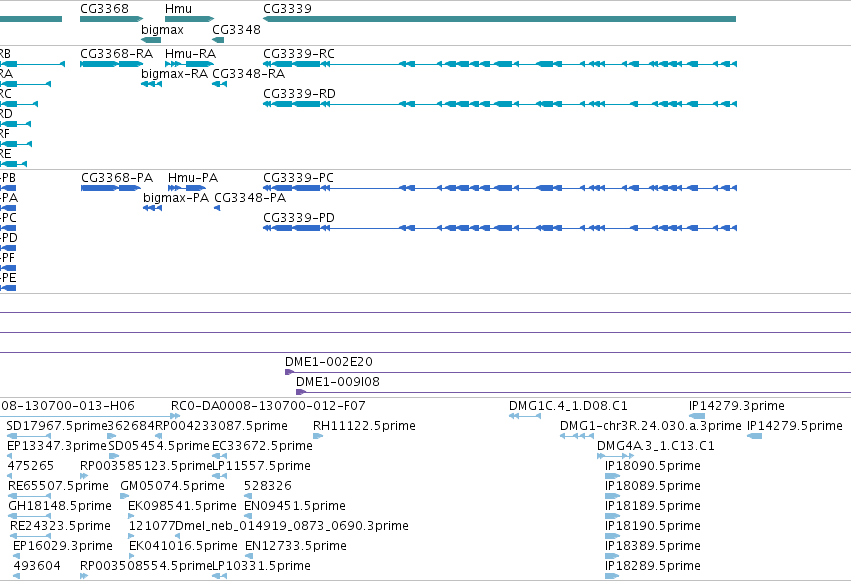Select the CG3368-PA protein feature
The image size is (851, 581).
pyautogui.click(x=111, y=188)
